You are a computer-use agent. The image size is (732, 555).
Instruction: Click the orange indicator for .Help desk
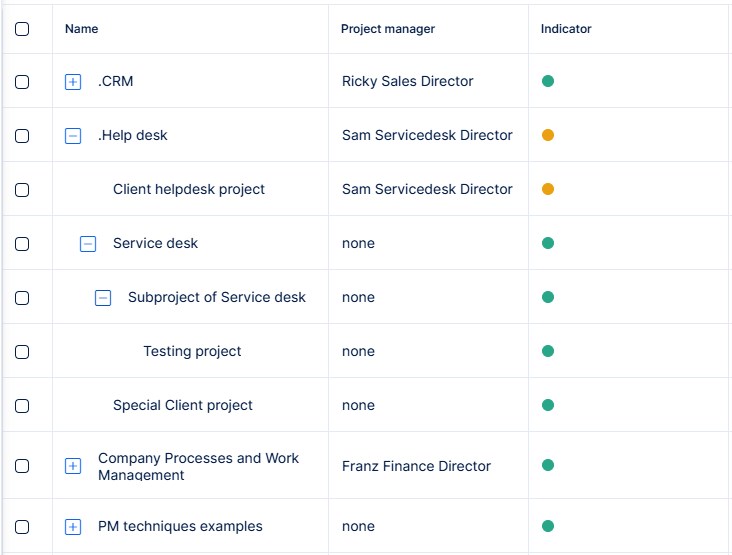coord(548,135)
